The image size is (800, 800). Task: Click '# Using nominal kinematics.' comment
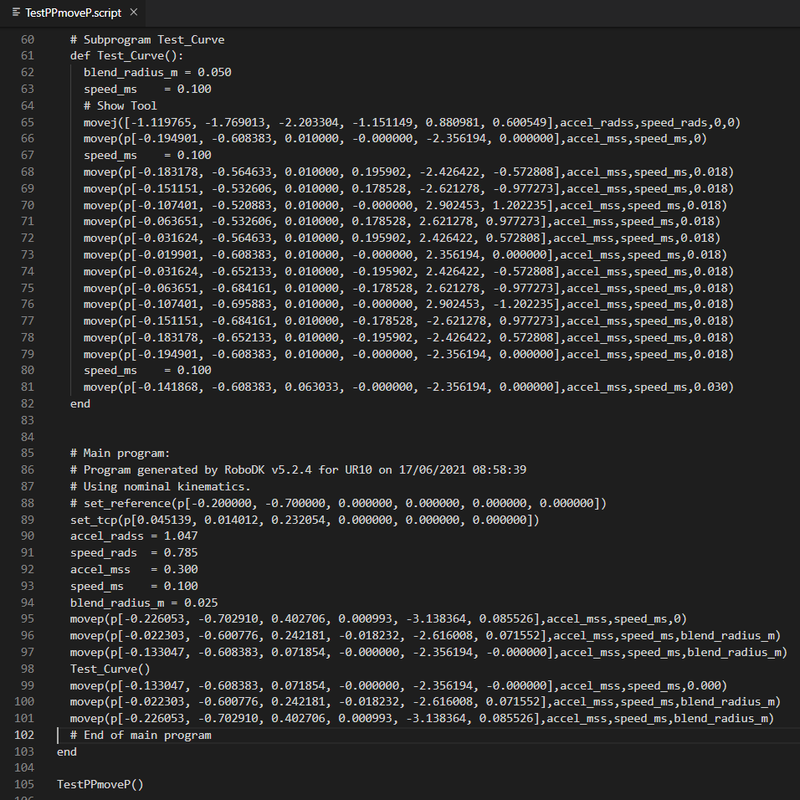coord(160,486)
